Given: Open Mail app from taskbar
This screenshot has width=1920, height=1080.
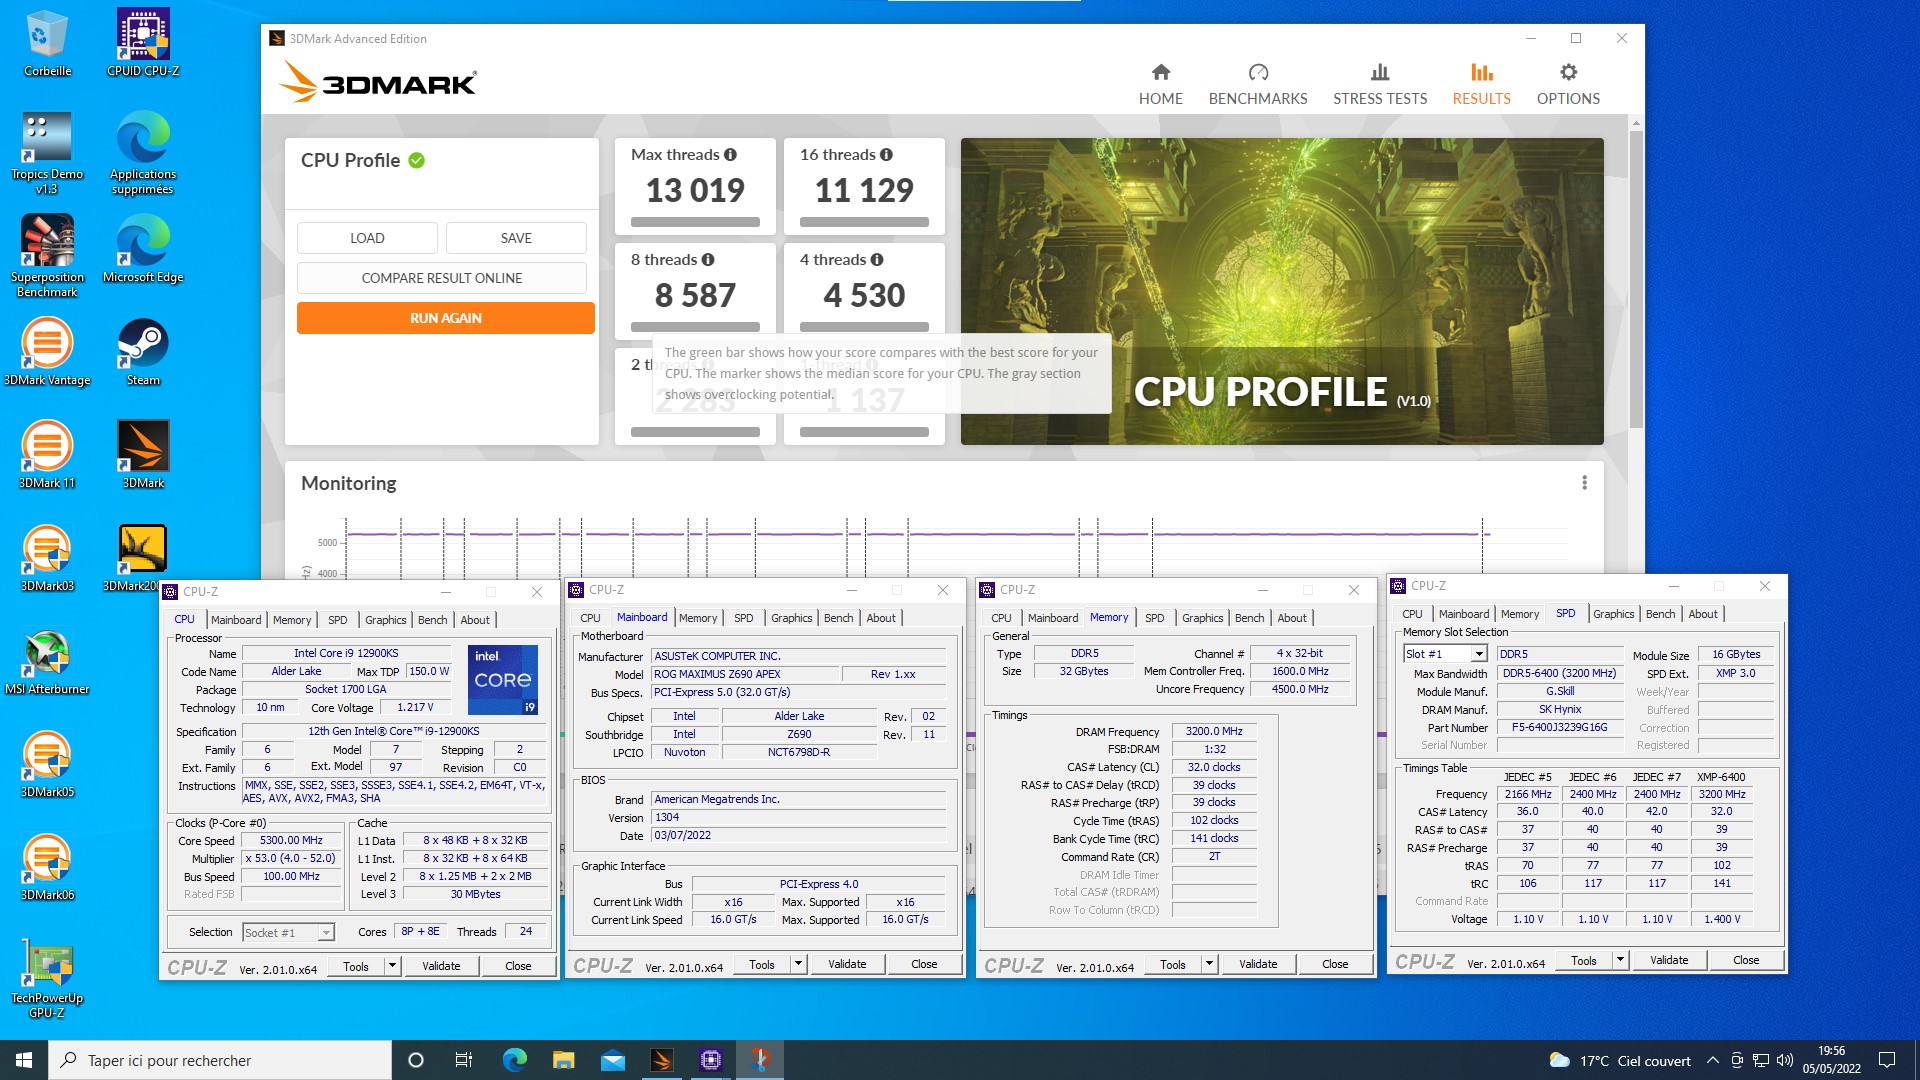Looking at the screenshot, I should point(613,1060).
